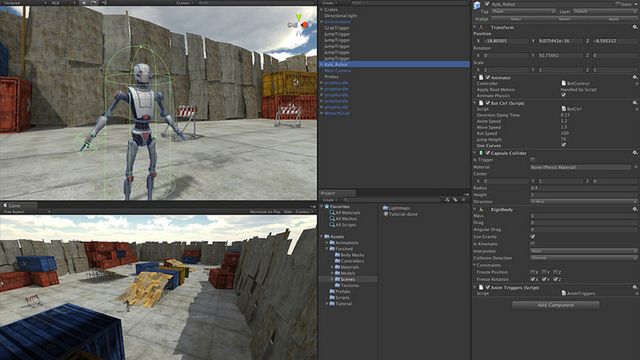Open the Interpolate dropdown
This screenshot has width=640, height=360.
pos(583,251)
